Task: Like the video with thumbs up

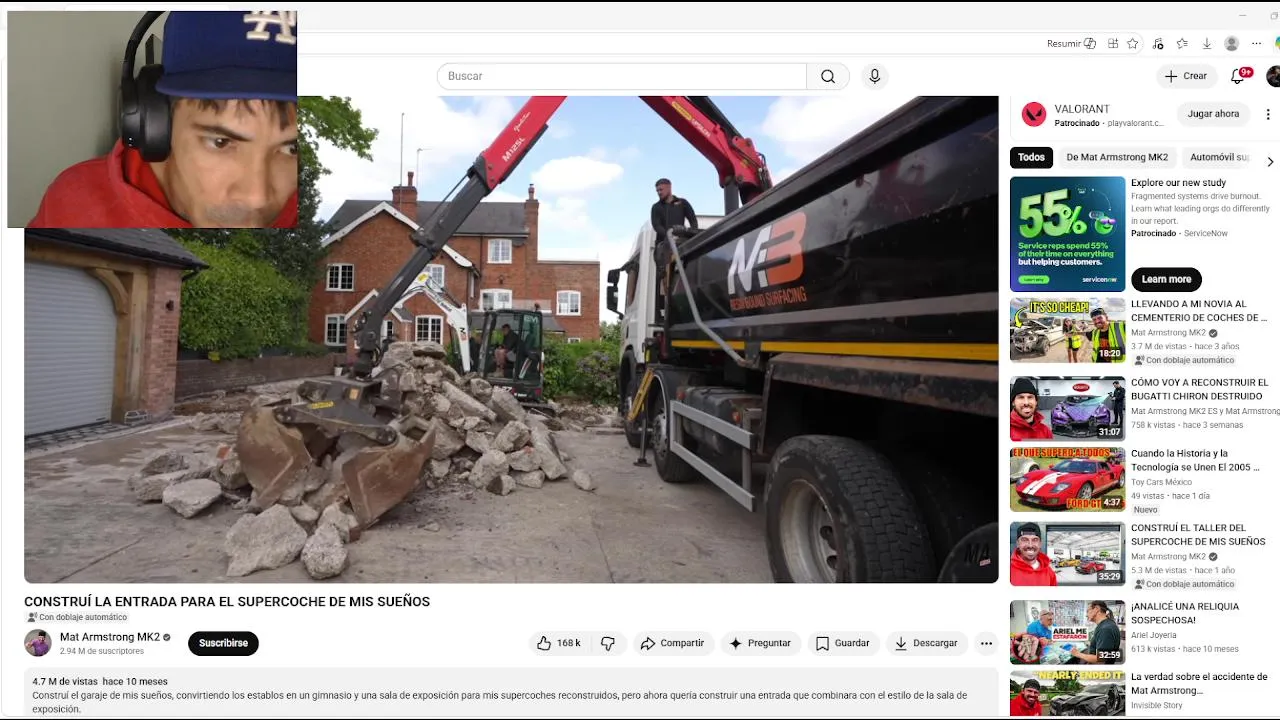Action: click(559, 643)
